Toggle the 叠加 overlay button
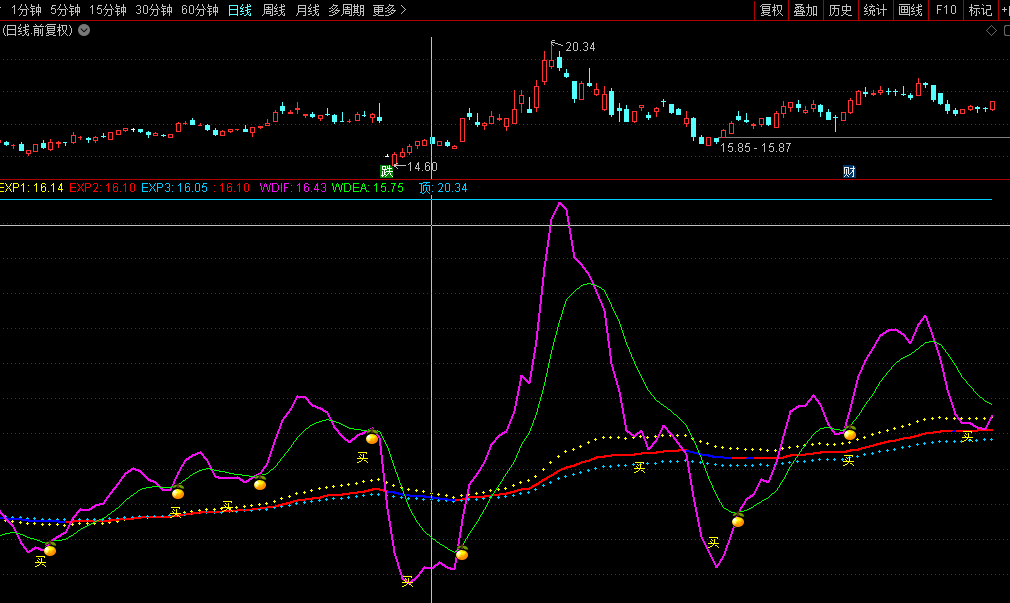 [805, 10]
